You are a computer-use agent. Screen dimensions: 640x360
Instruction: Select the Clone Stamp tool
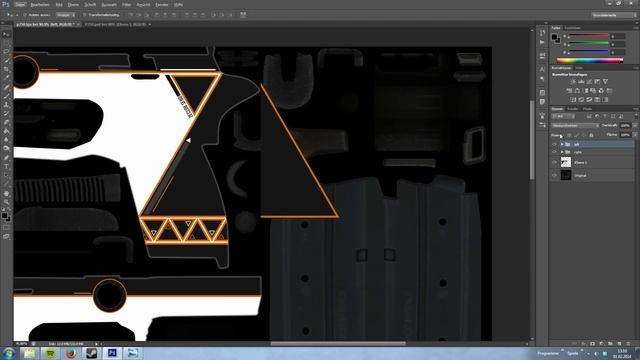tap(6, 104)
